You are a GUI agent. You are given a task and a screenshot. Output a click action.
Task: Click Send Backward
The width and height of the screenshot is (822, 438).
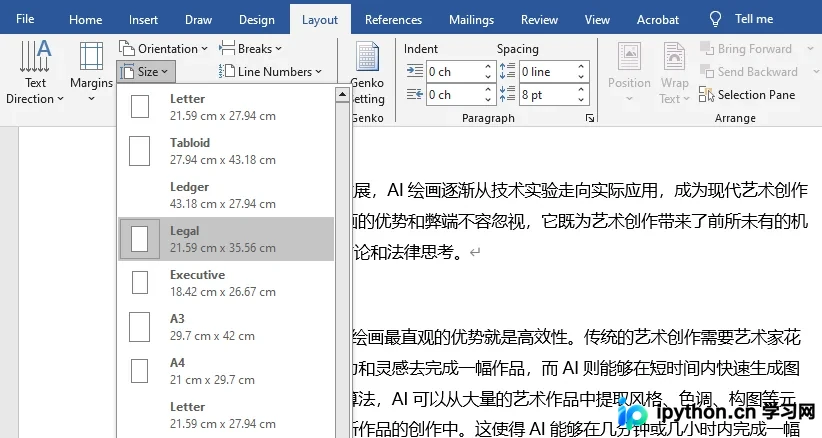pyautogui.click(x=749, y=72)
